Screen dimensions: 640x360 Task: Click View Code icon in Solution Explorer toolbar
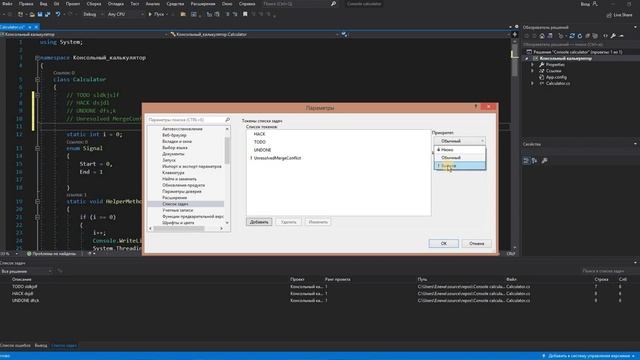click(x=605, y=36)
